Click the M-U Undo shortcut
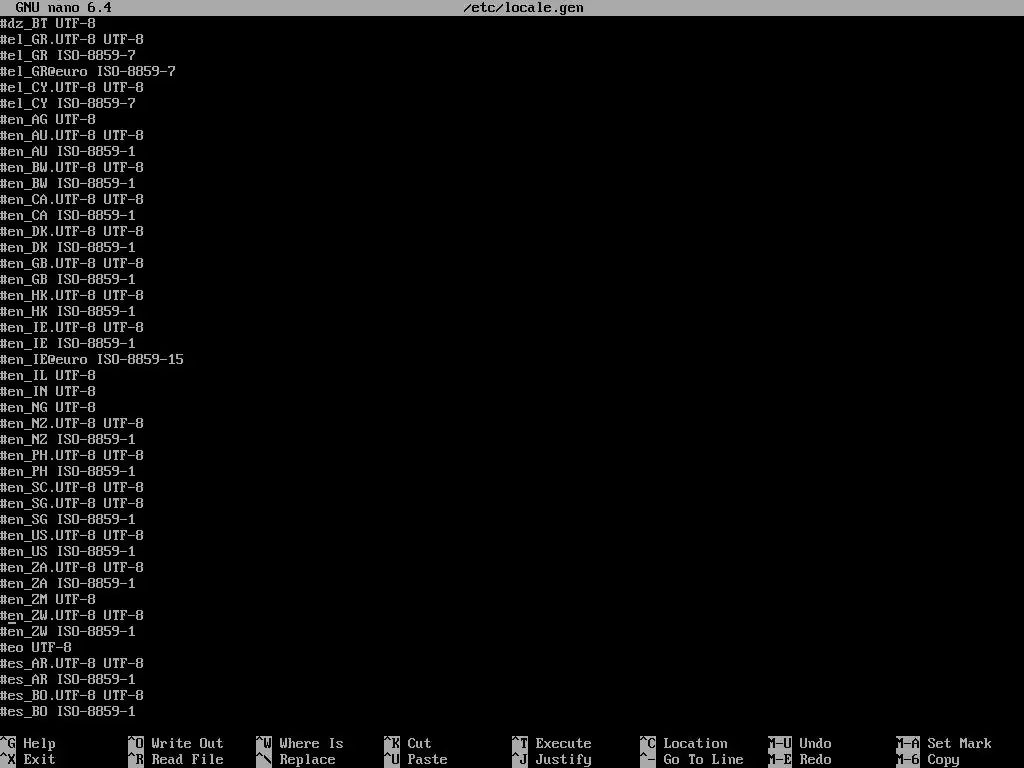1024x768 pixels. 800,743
